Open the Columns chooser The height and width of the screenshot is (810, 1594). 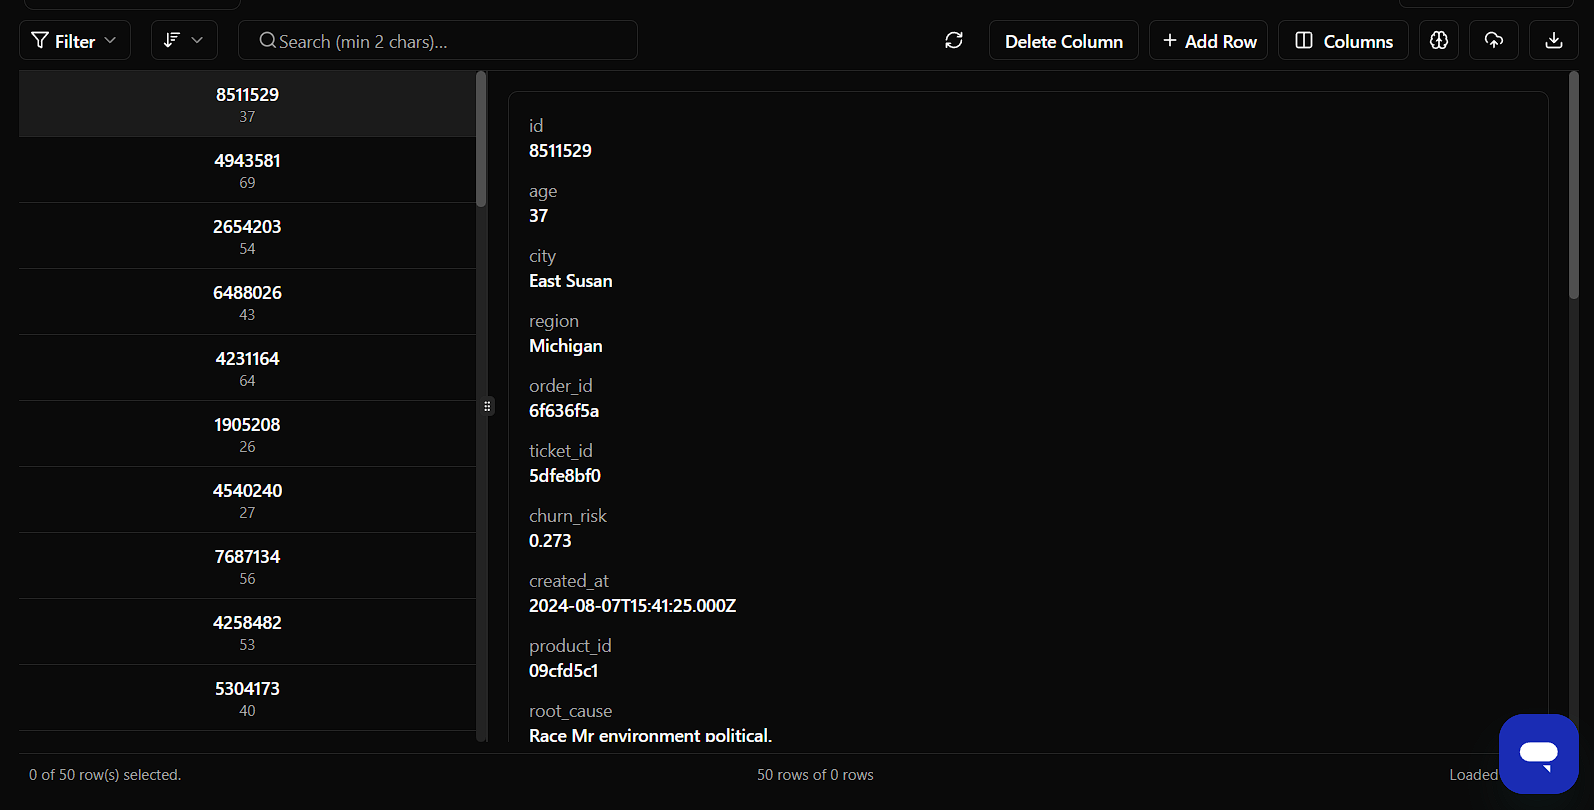click(1343, 40)
